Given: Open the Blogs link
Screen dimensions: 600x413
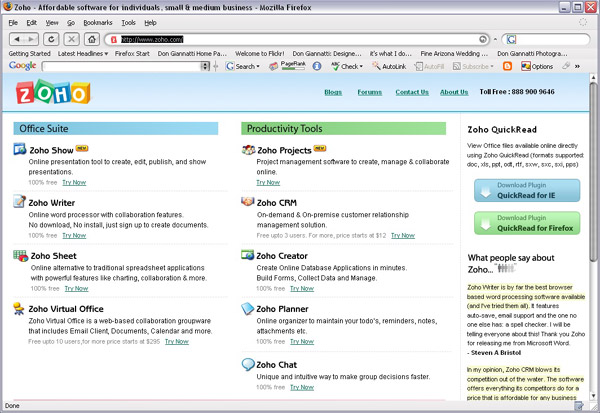Looking at the screenshot, I should coord(333,92).
